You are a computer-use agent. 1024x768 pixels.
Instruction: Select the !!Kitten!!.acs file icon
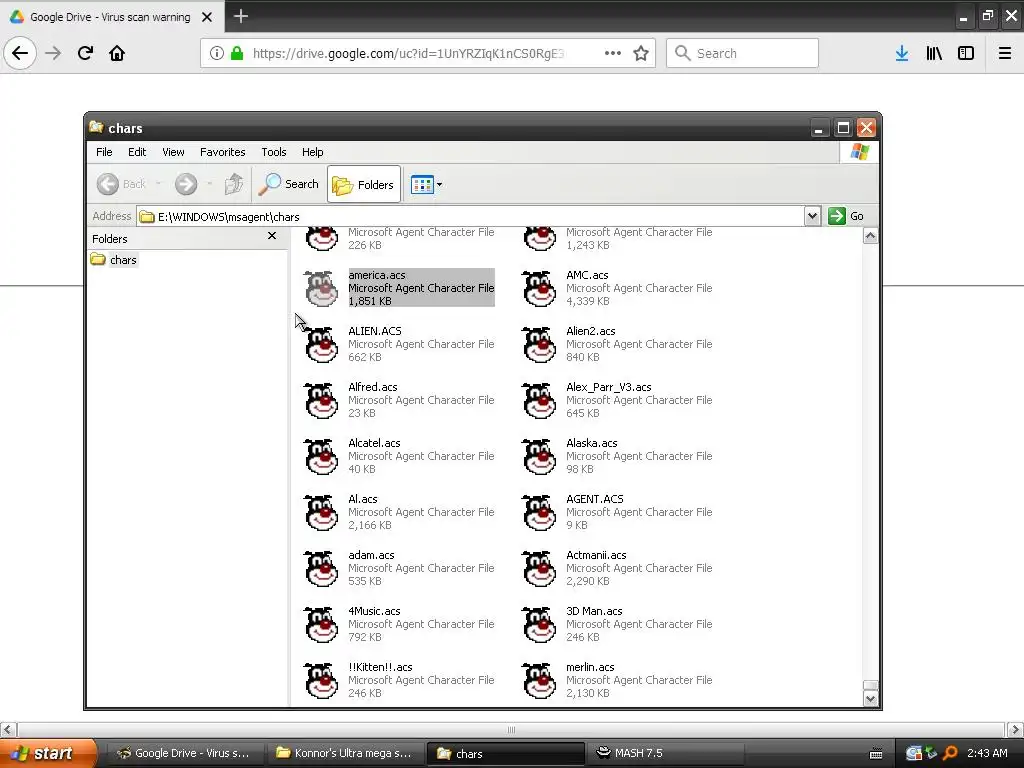point(321,681)
